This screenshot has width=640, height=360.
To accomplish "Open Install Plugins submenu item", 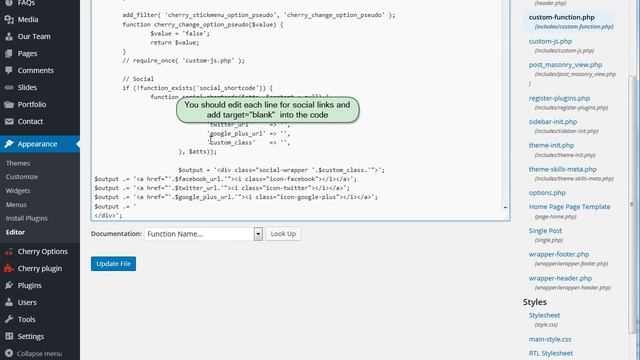I will (27, 218).
